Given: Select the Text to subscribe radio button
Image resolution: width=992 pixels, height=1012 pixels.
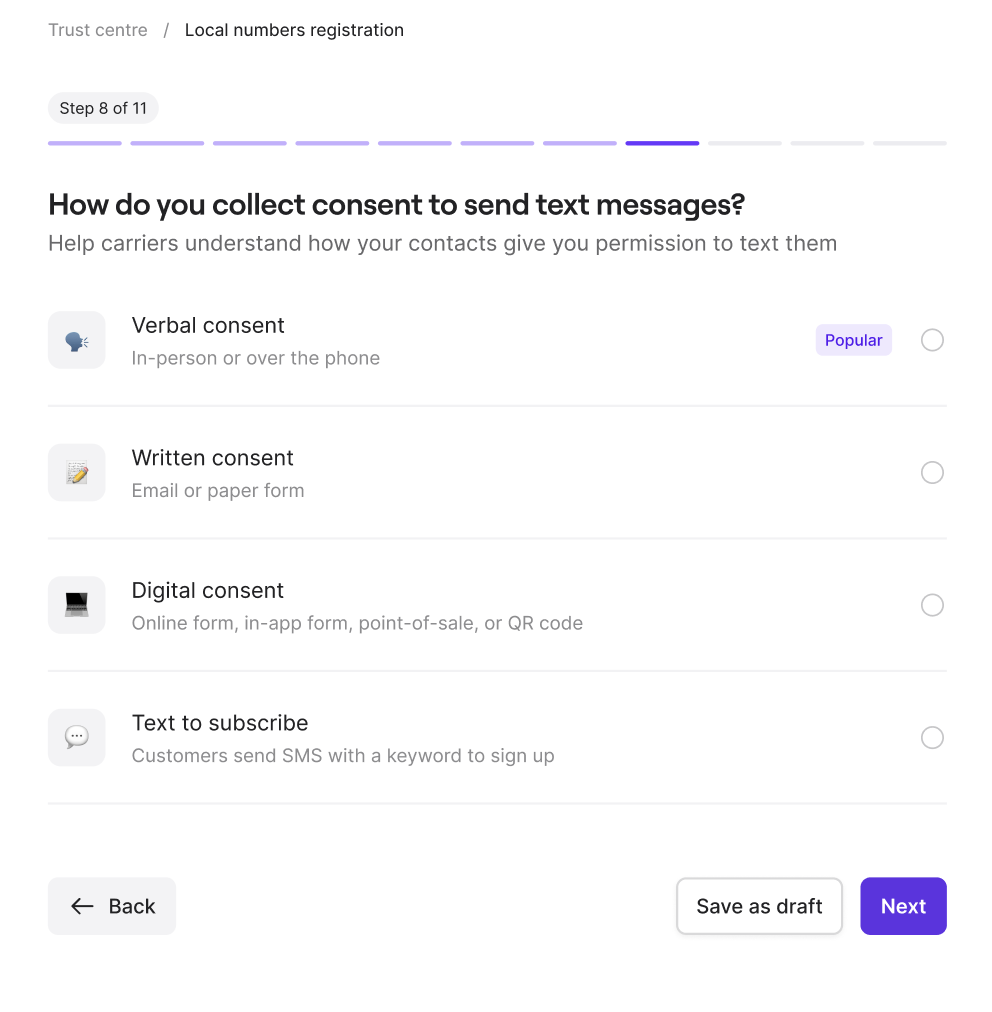Looking at the screenshot, I should pyautogui.click(x=932, y=737).
